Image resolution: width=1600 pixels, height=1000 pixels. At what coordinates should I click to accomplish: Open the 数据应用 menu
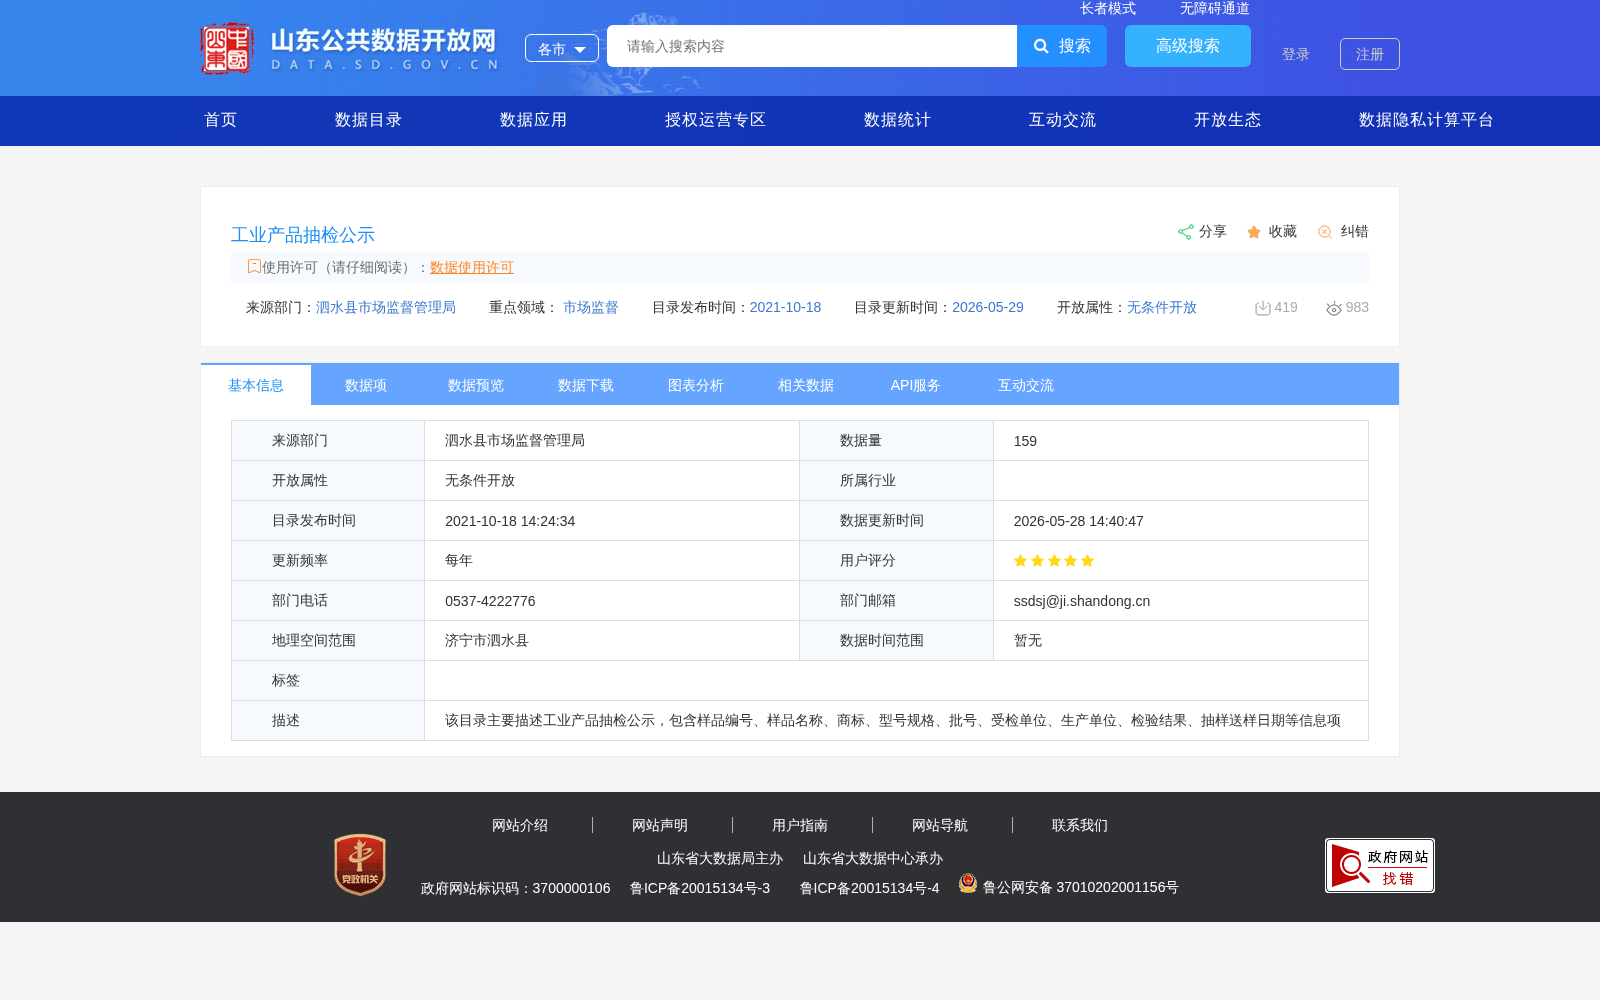[x=533, y=120]
